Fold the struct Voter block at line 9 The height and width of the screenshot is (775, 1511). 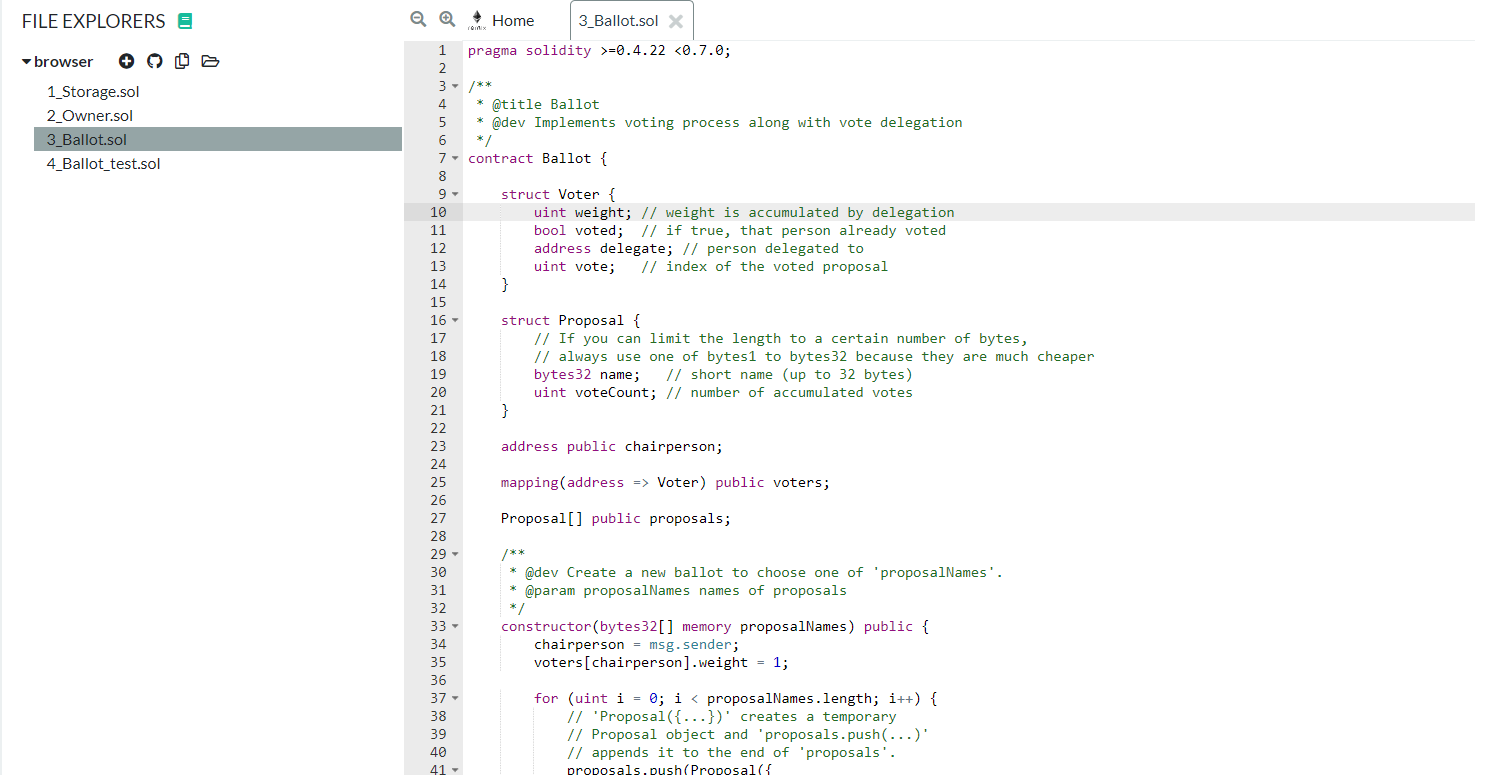455,194
